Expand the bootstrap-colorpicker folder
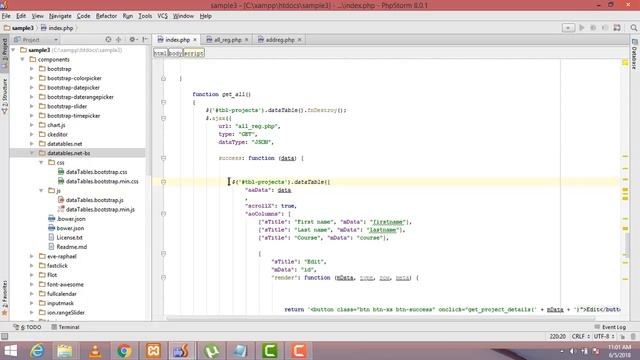Screen dimensions: 640x360 [x=32, y=78]
